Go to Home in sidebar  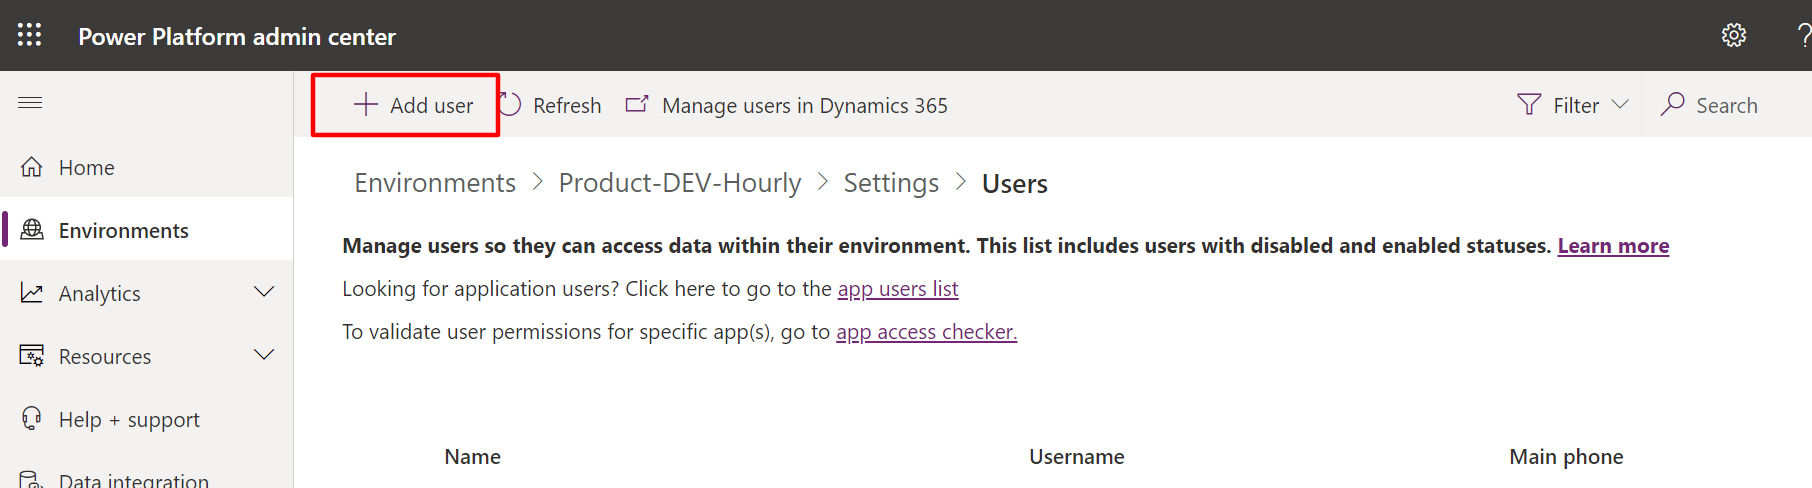coord(86,168)
